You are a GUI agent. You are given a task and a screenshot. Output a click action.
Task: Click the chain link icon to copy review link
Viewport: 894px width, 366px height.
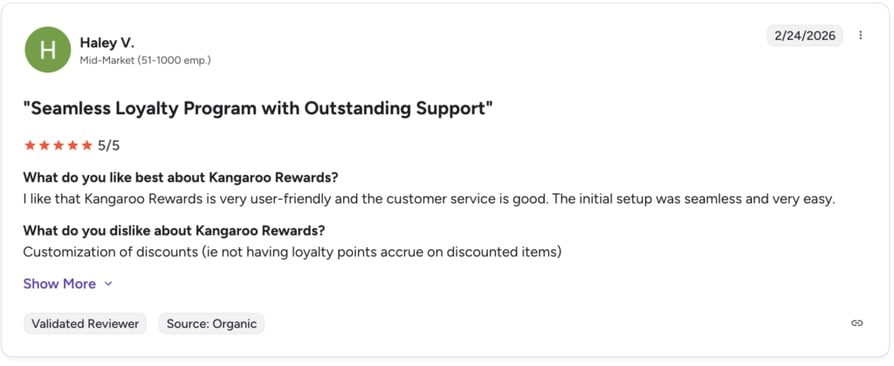(x=857, y=323)
